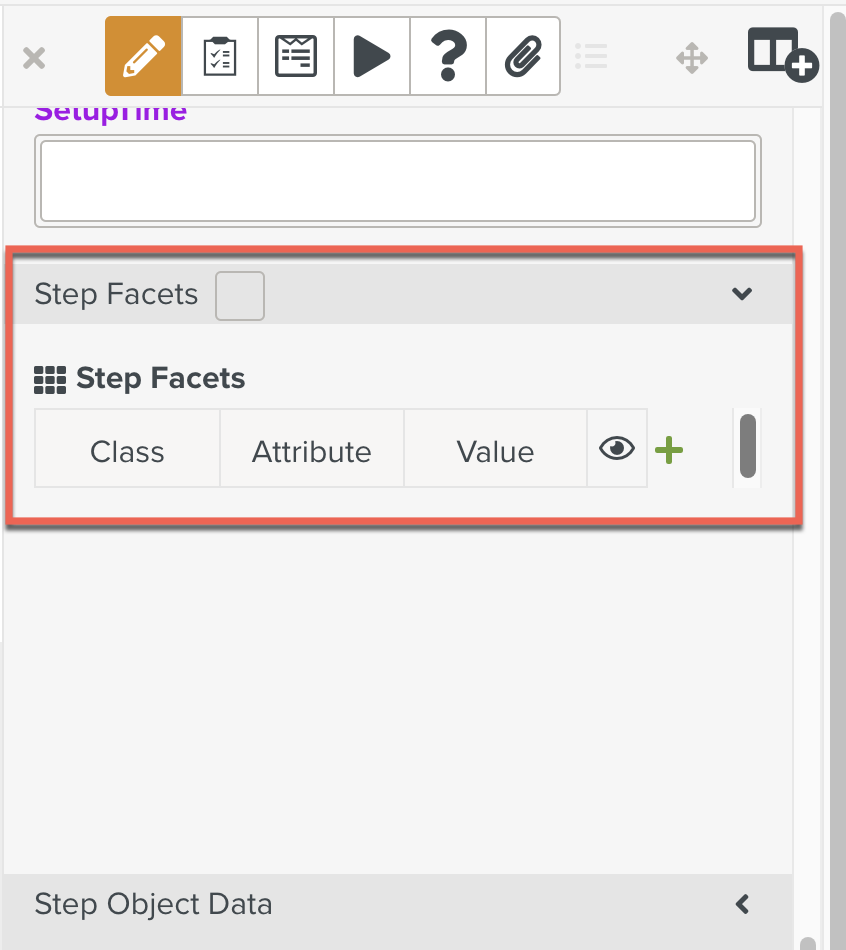Click the Class column header
This screenshot has height=950, width=846.
[127, 452]
